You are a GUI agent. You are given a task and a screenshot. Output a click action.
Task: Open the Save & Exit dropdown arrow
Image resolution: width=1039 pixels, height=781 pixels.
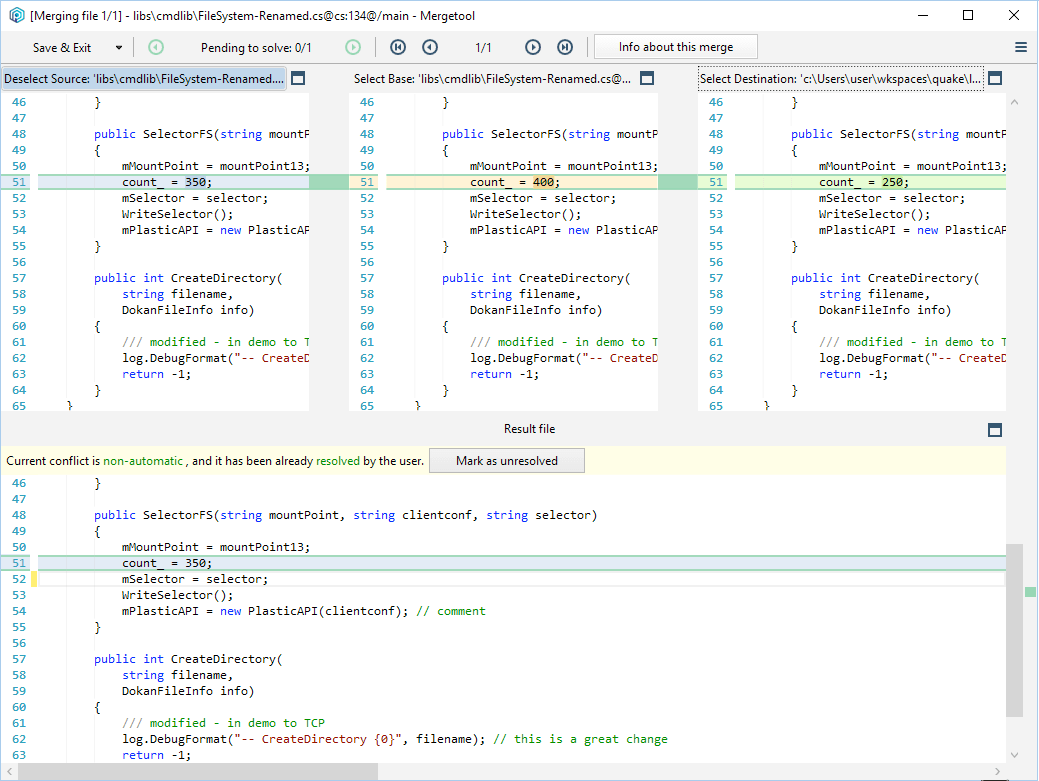click(118, 47)
